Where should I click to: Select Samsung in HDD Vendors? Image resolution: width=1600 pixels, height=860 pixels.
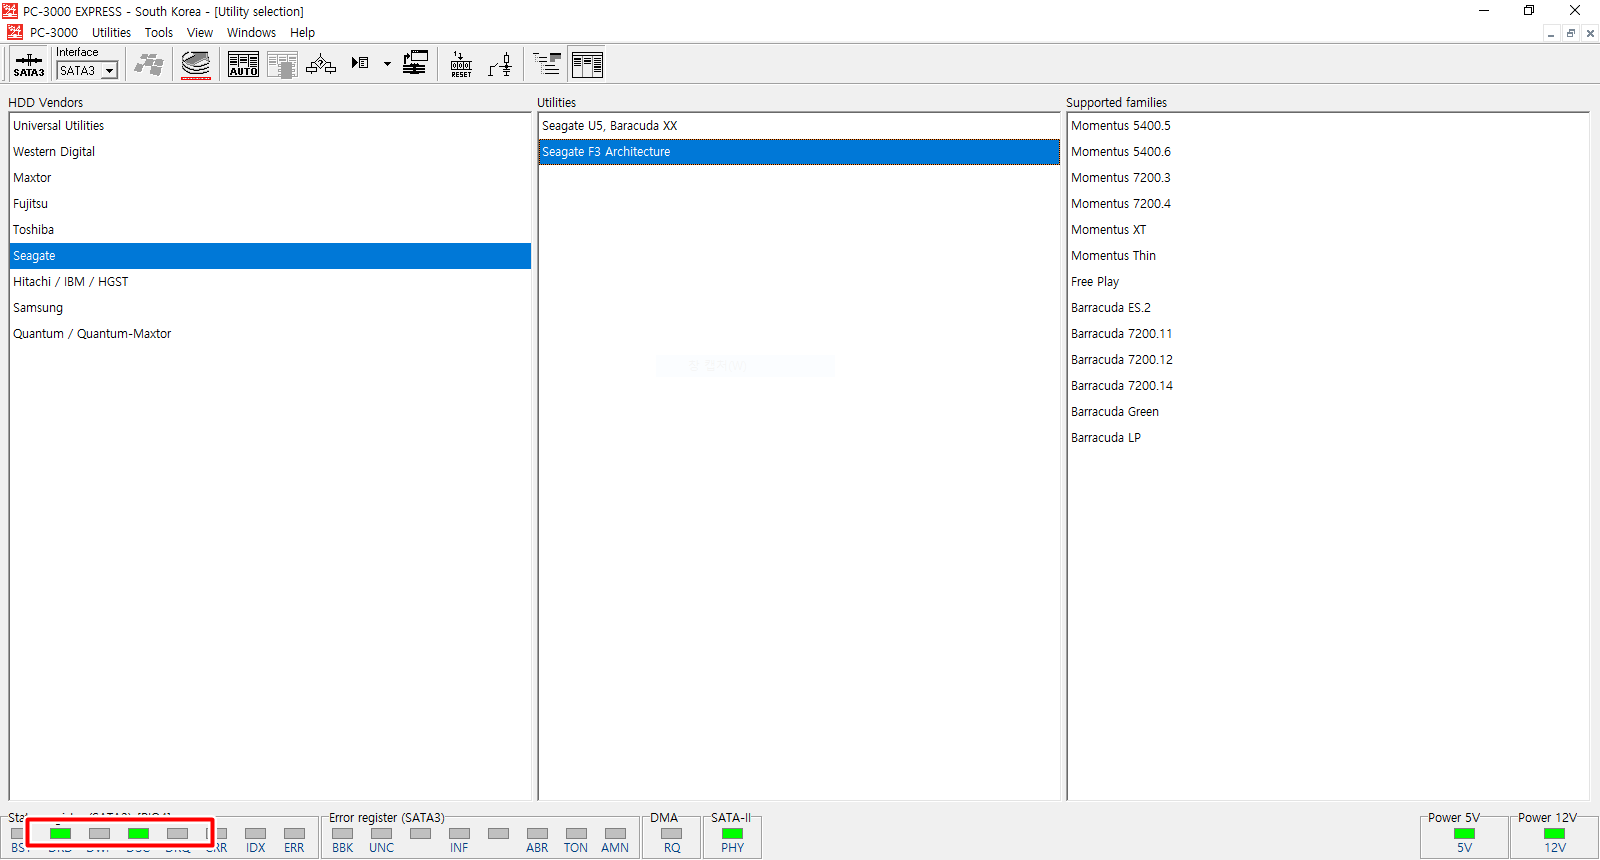point(270,308)
